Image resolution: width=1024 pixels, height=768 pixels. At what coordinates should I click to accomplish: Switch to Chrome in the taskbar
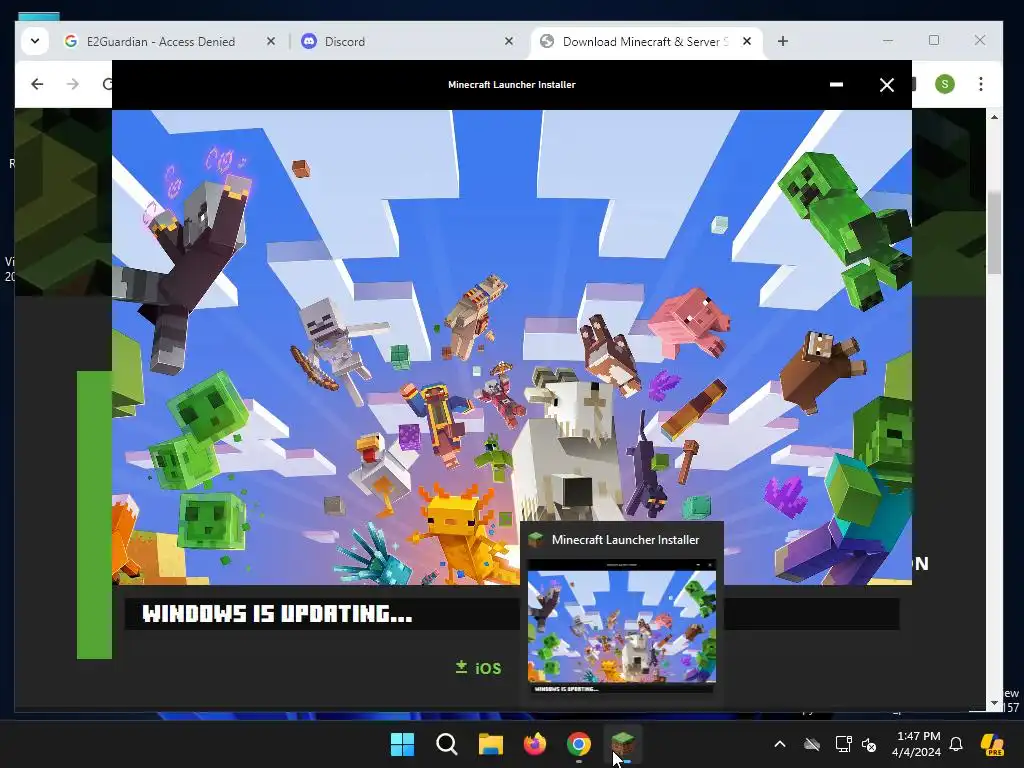[x=579, y=744]
